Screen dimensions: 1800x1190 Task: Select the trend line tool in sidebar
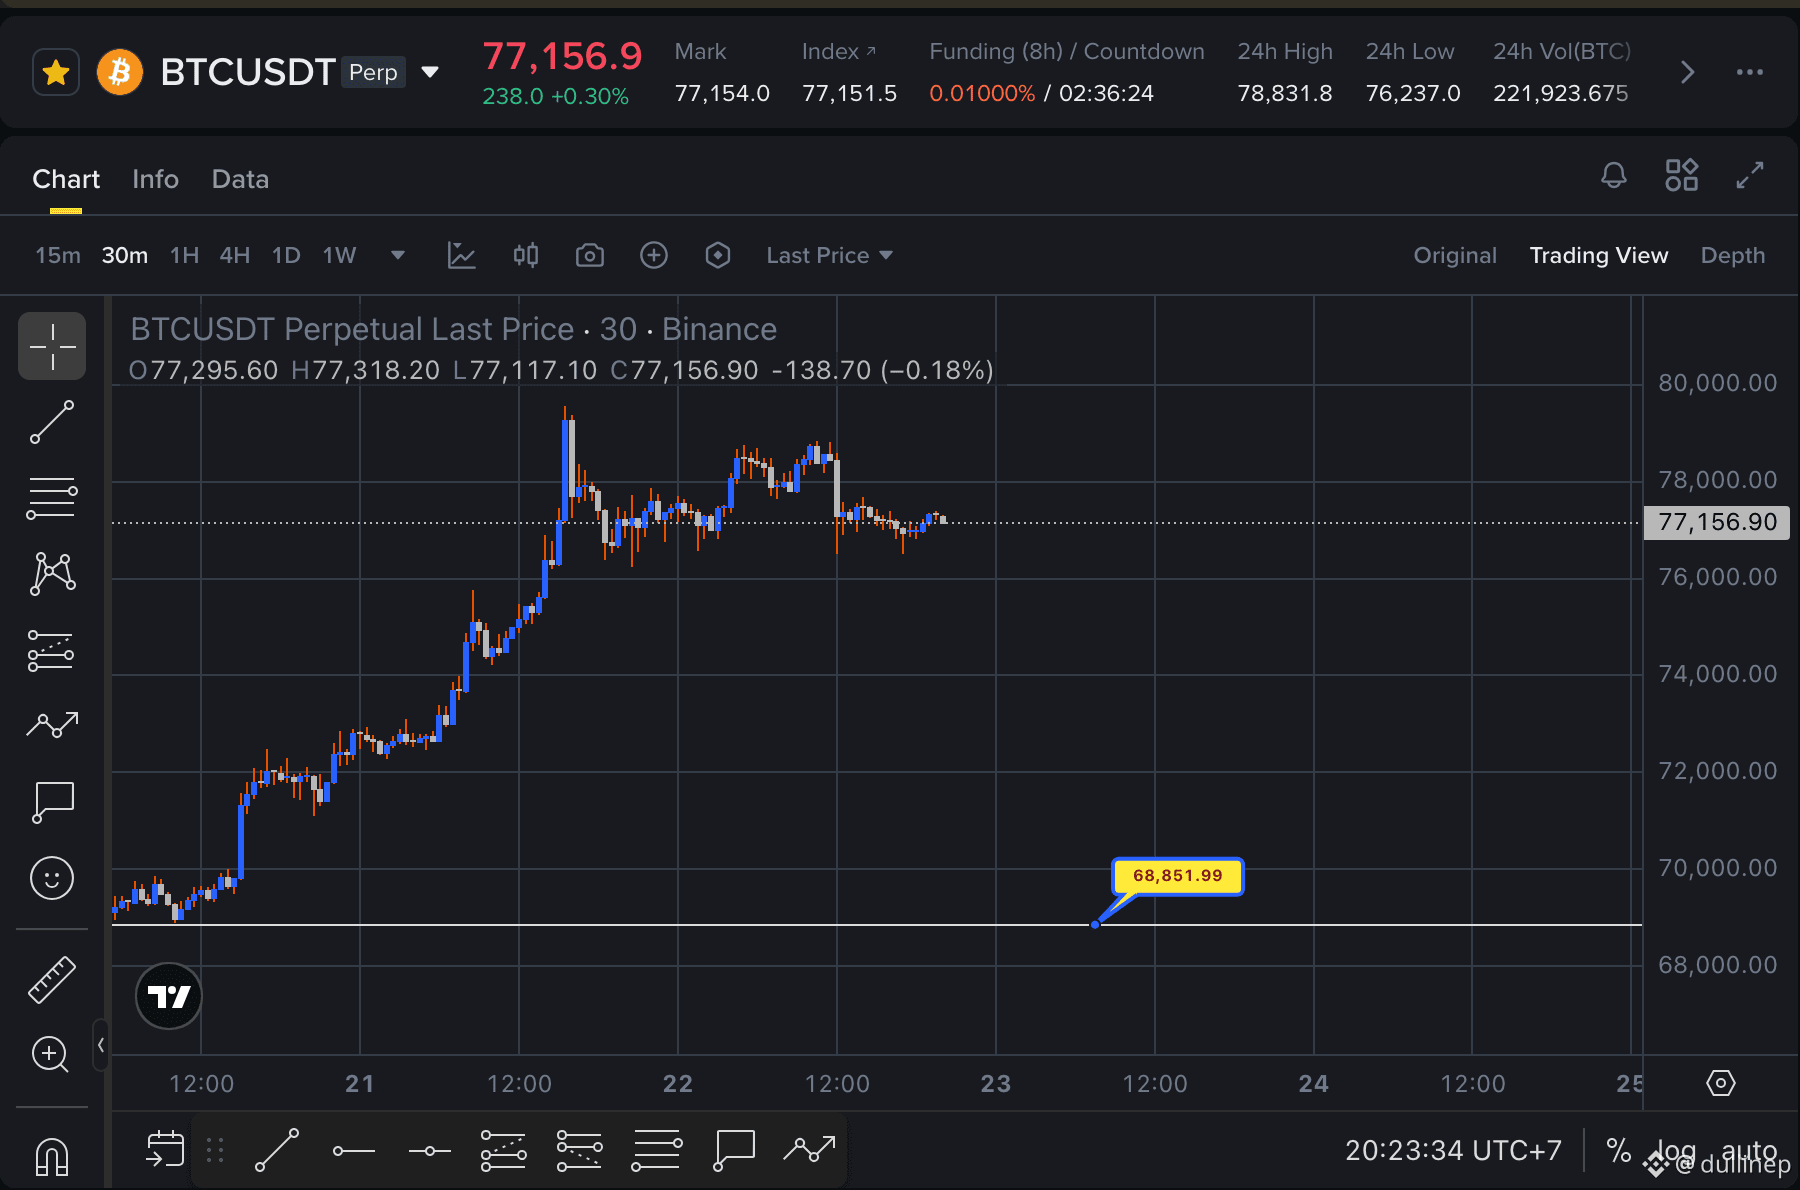(x=52, y=422)
